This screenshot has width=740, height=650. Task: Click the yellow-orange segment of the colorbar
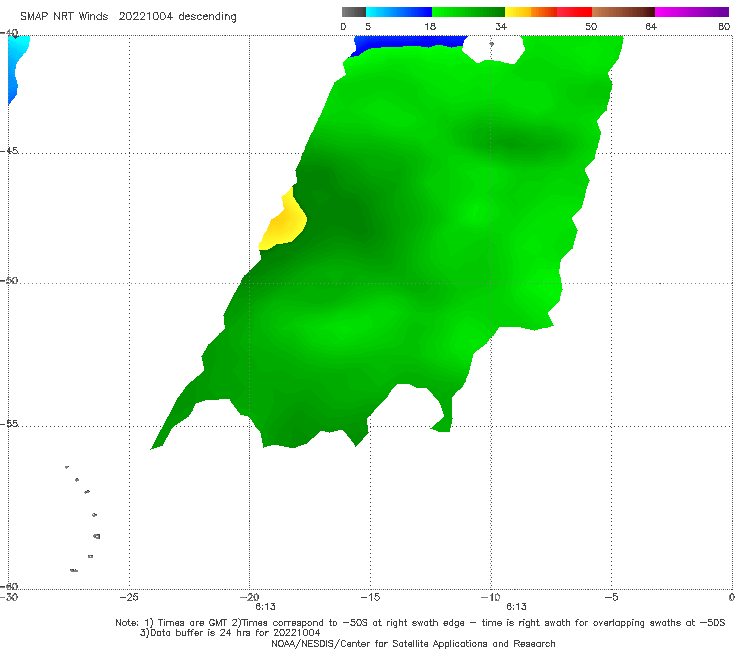[x=531, y=12]
